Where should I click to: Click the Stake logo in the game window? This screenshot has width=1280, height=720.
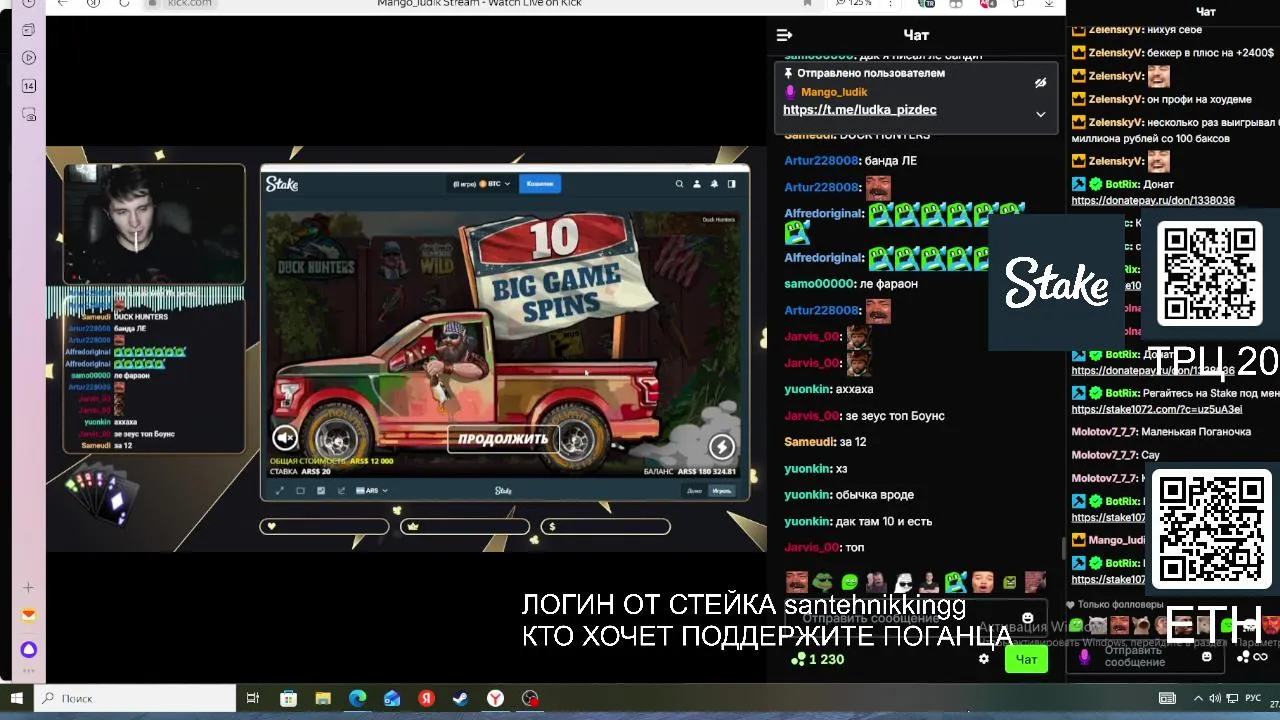click(282, 184)
